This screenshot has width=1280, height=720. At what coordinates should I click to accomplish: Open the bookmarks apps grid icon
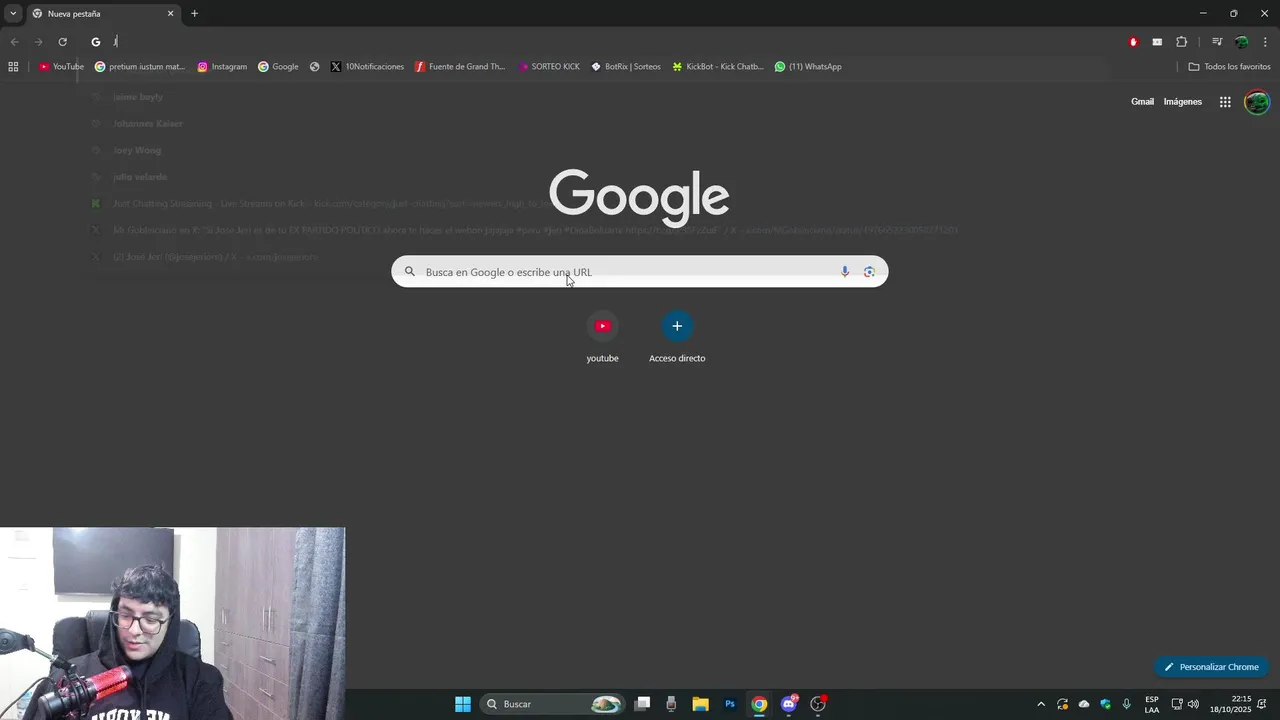pos(13,67)
